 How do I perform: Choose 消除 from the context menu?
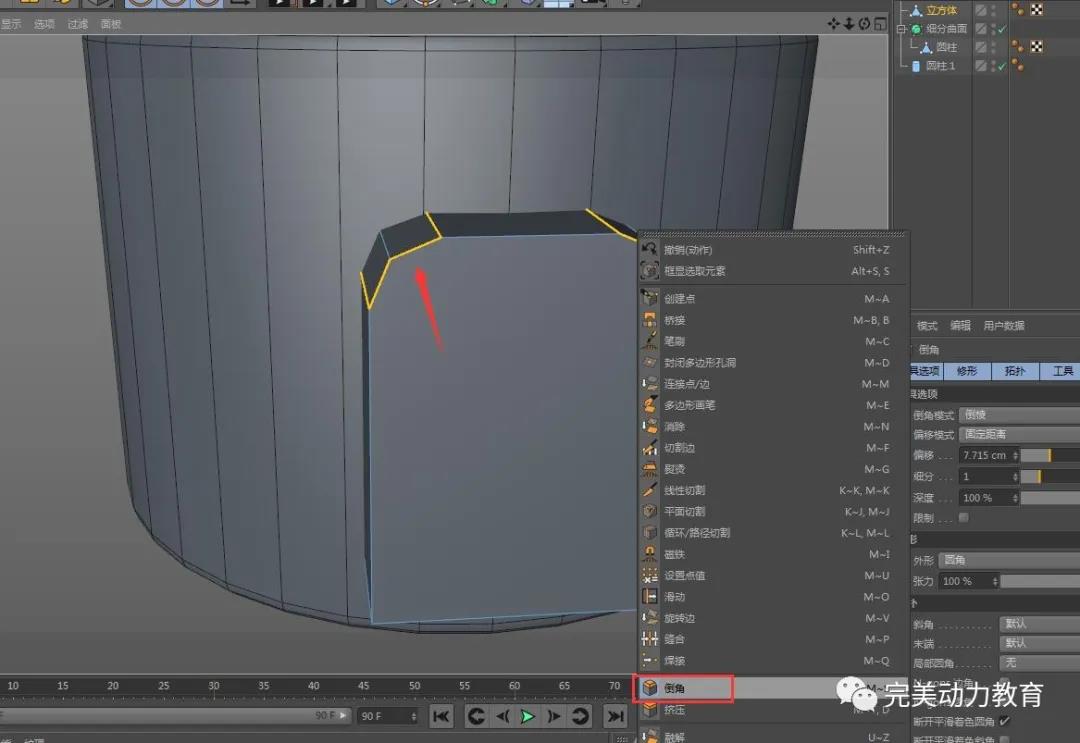pyautogui.click(x=675, y=427)
